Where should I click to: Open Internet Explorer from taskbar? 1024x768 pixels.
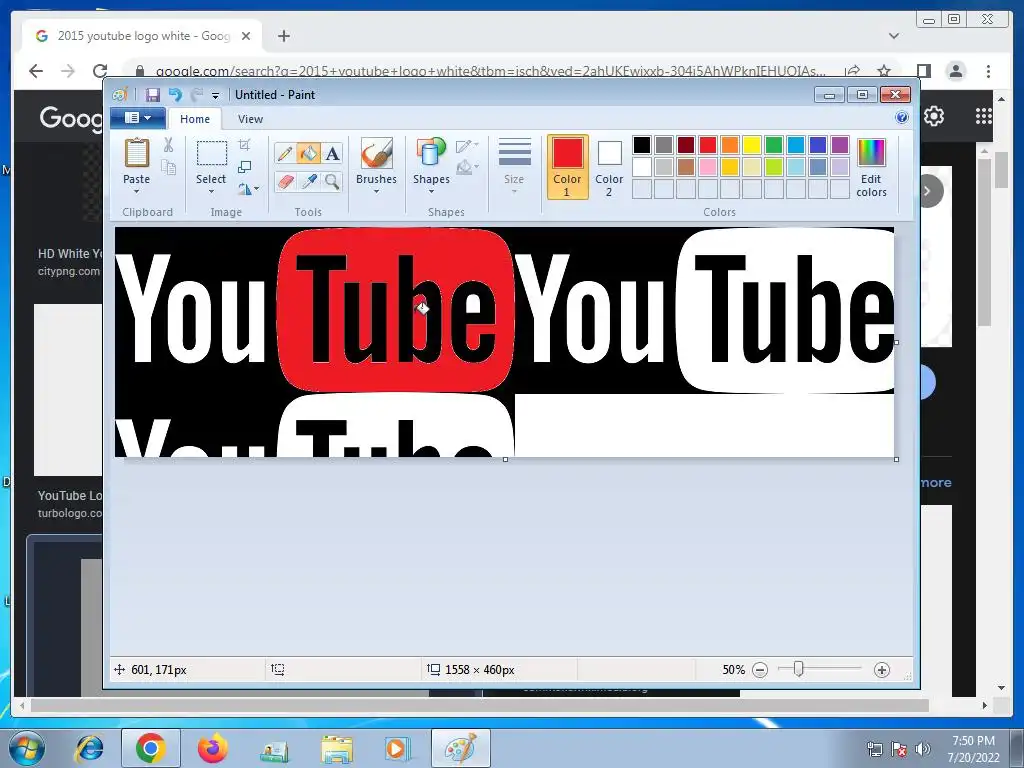89,748
